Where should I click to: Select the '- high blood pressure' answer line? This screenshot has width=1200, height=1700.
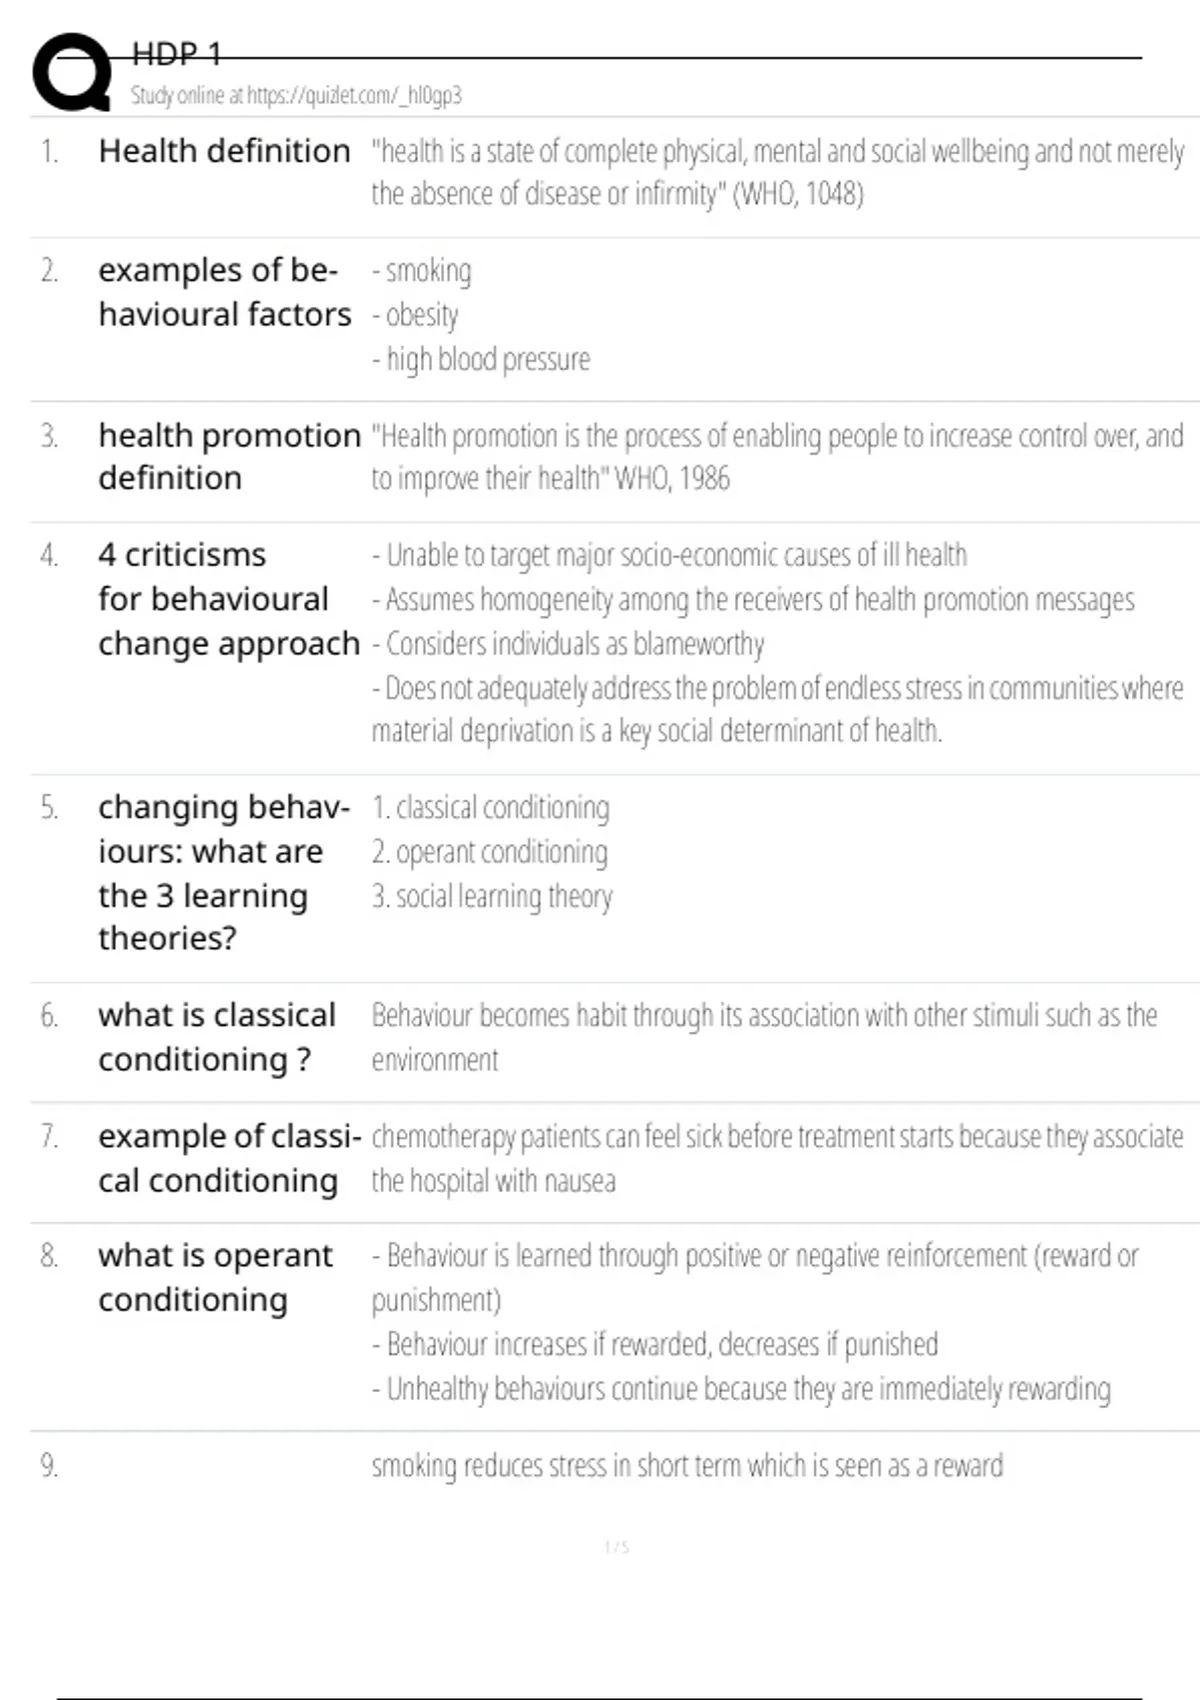tap(481, 359)
